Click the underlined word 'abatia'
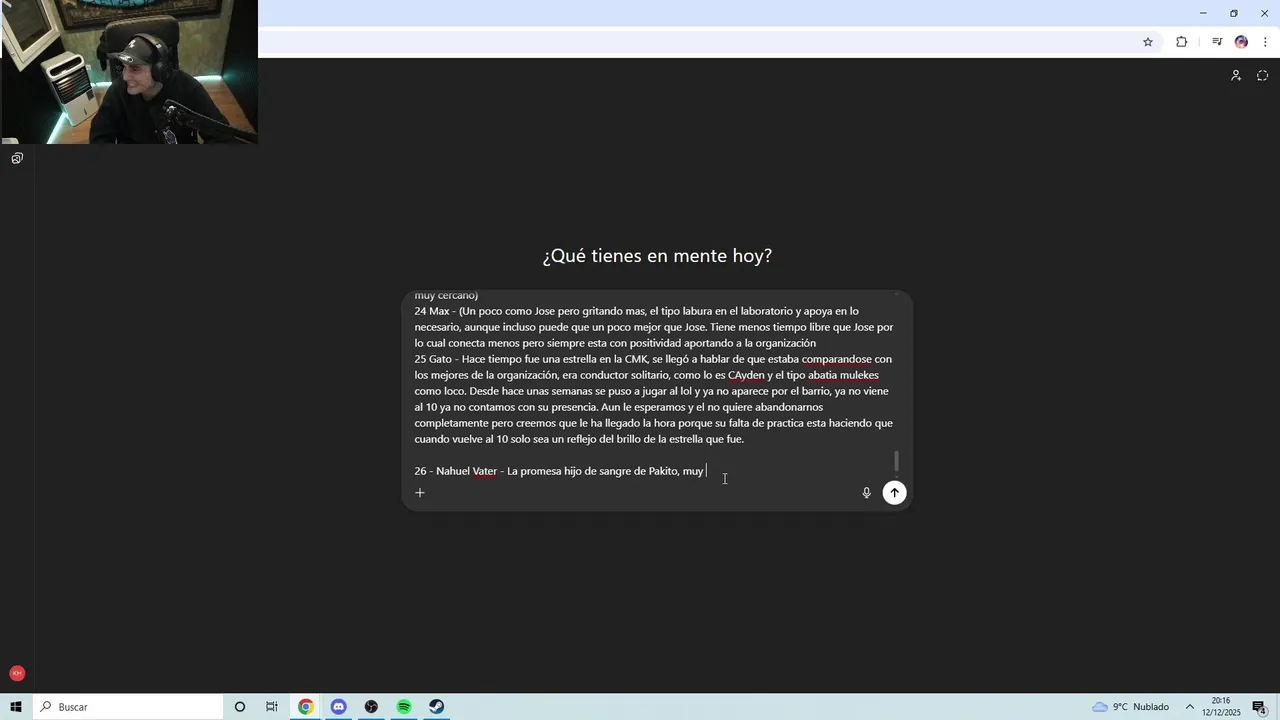 822,375
